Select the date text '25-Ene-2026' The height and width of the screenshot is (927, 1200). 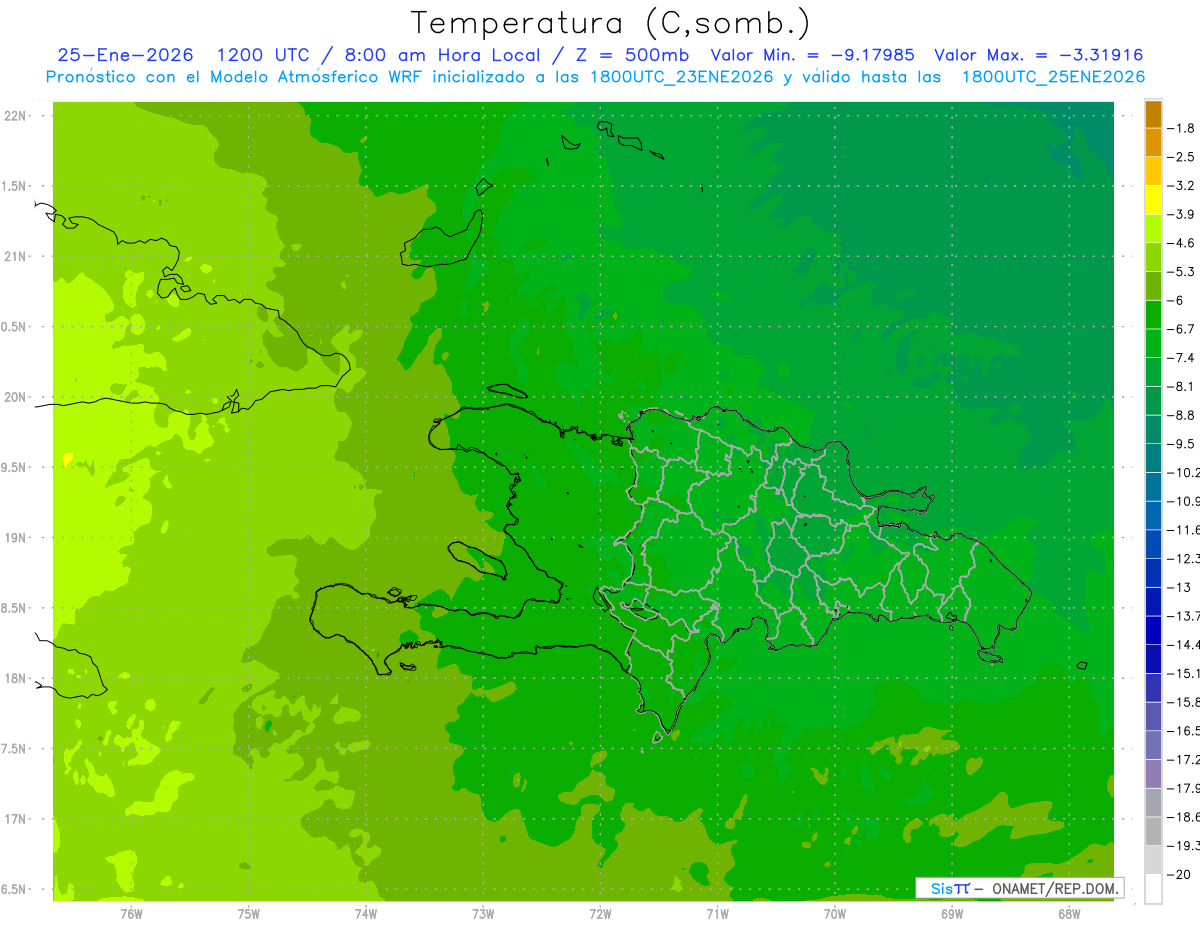pos(126,55)
